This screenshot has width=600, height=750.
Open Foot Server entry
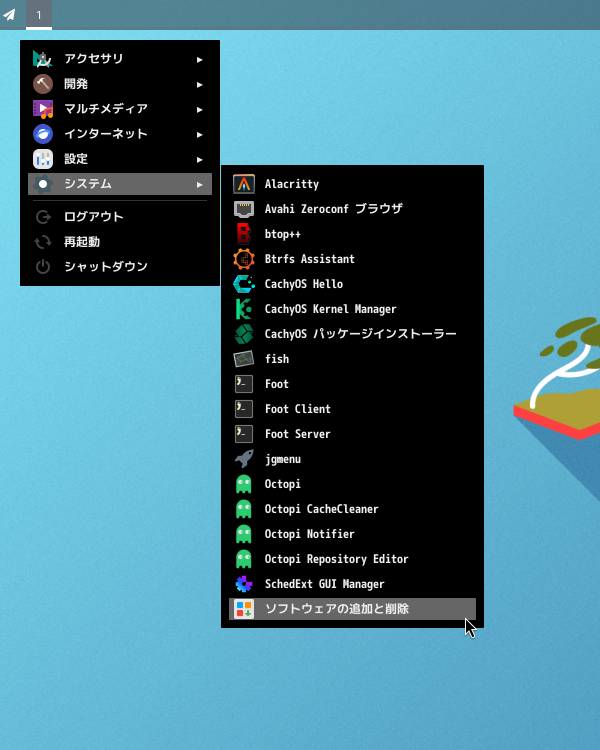coord(352,434)
